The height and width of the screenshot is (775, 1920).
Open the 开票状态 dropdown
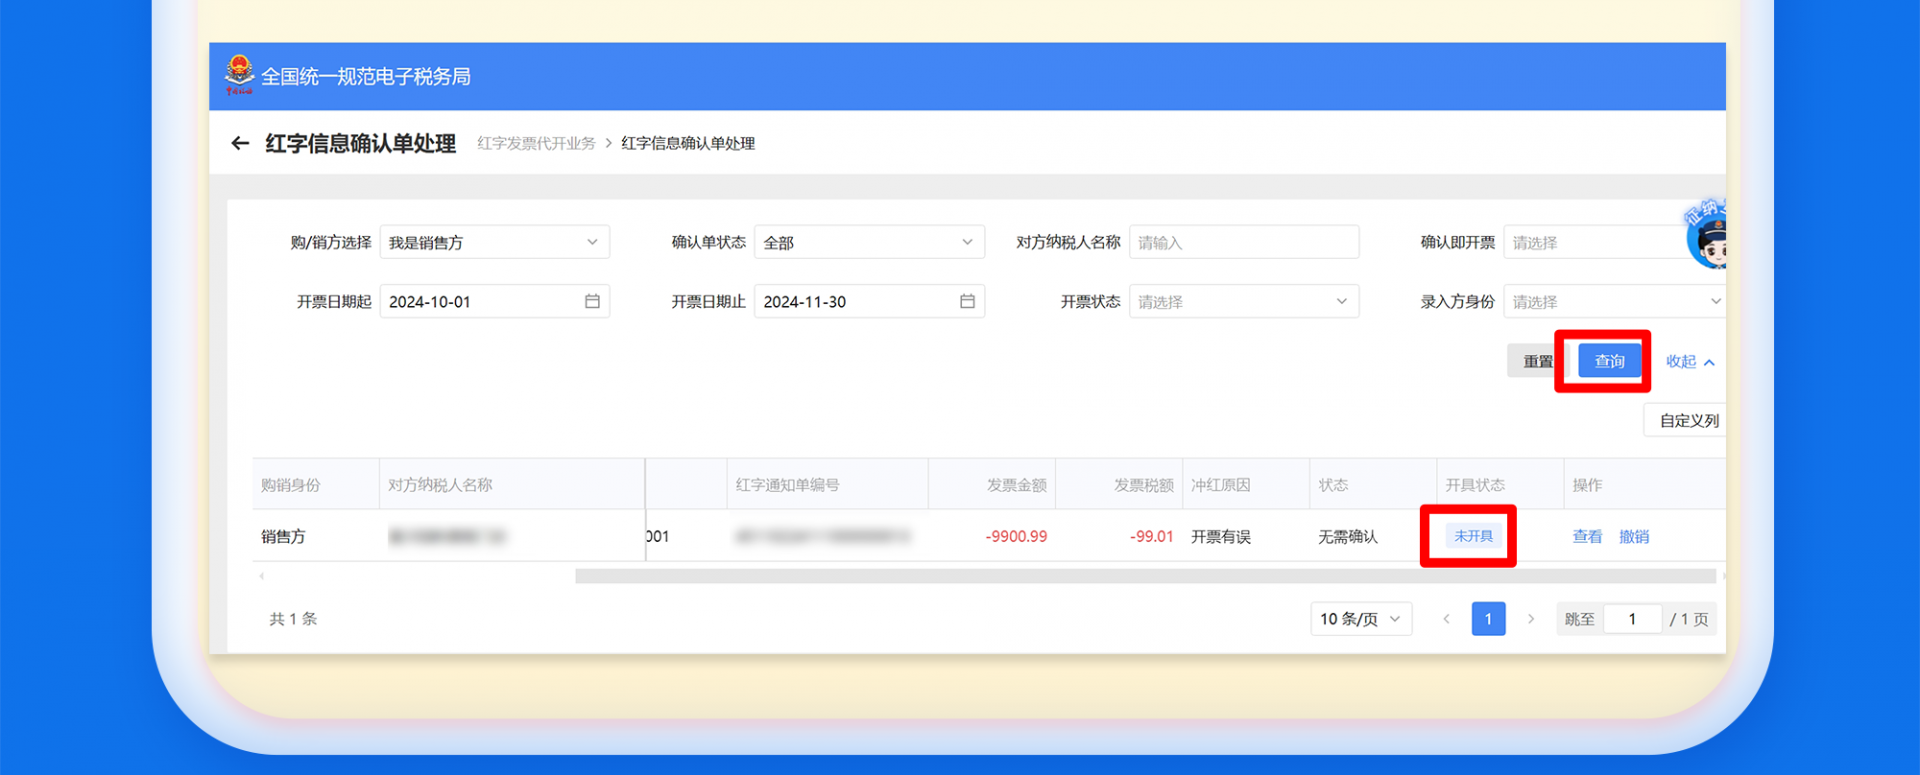[x=1243, y=301]
